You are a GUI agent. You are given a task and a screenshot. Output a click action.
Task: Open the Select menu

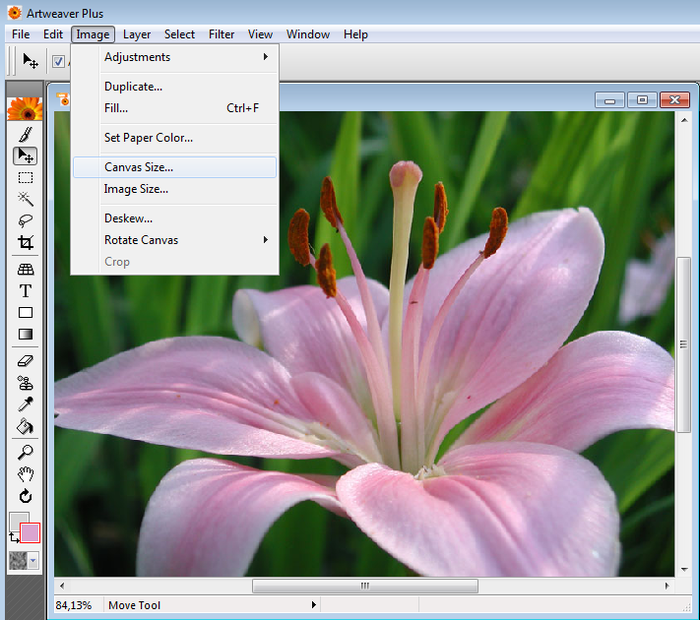[x=179, y=34]
